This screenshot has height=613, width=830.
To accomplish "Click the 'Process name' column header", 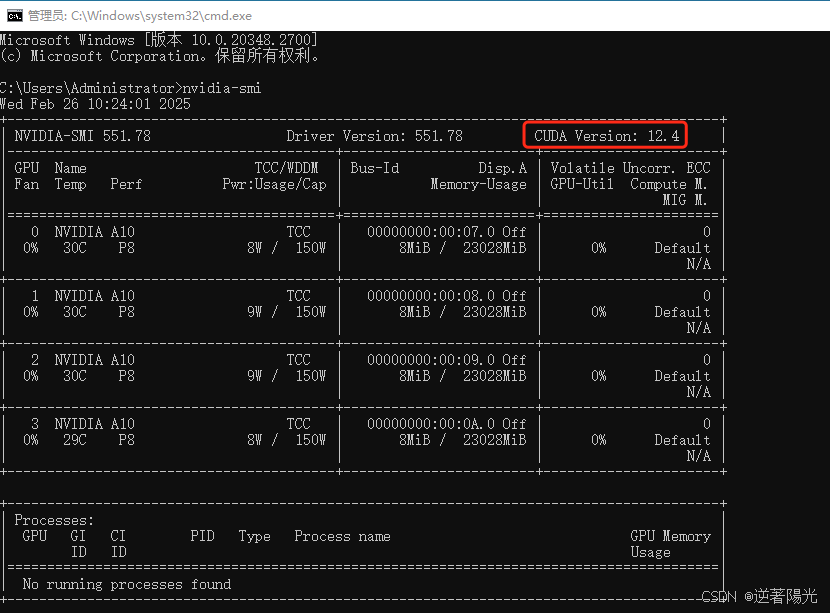I will tap(342, 536).
